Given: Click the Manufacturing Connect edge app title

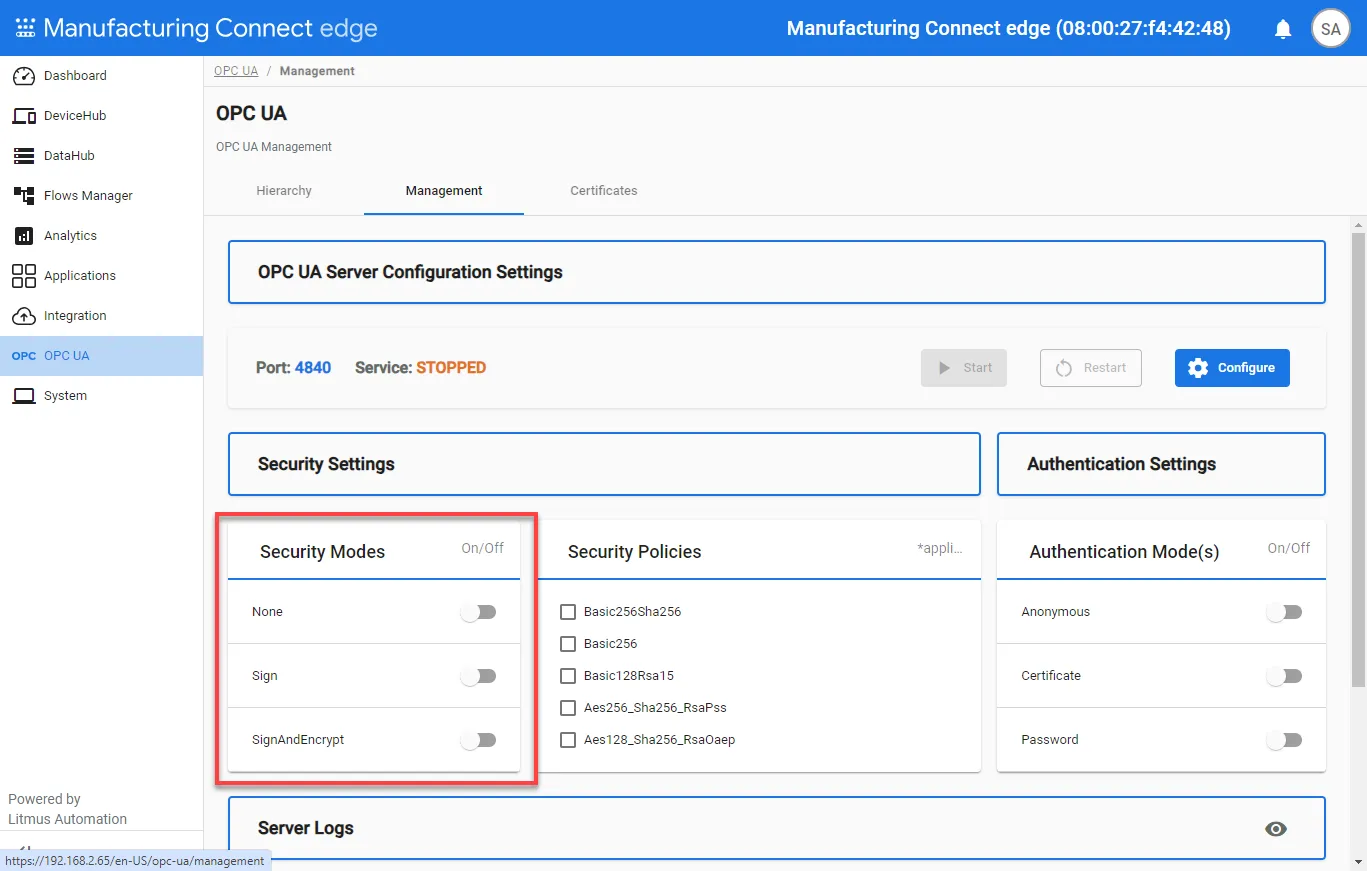Looking at the screenshot, I should pos(210,28).
